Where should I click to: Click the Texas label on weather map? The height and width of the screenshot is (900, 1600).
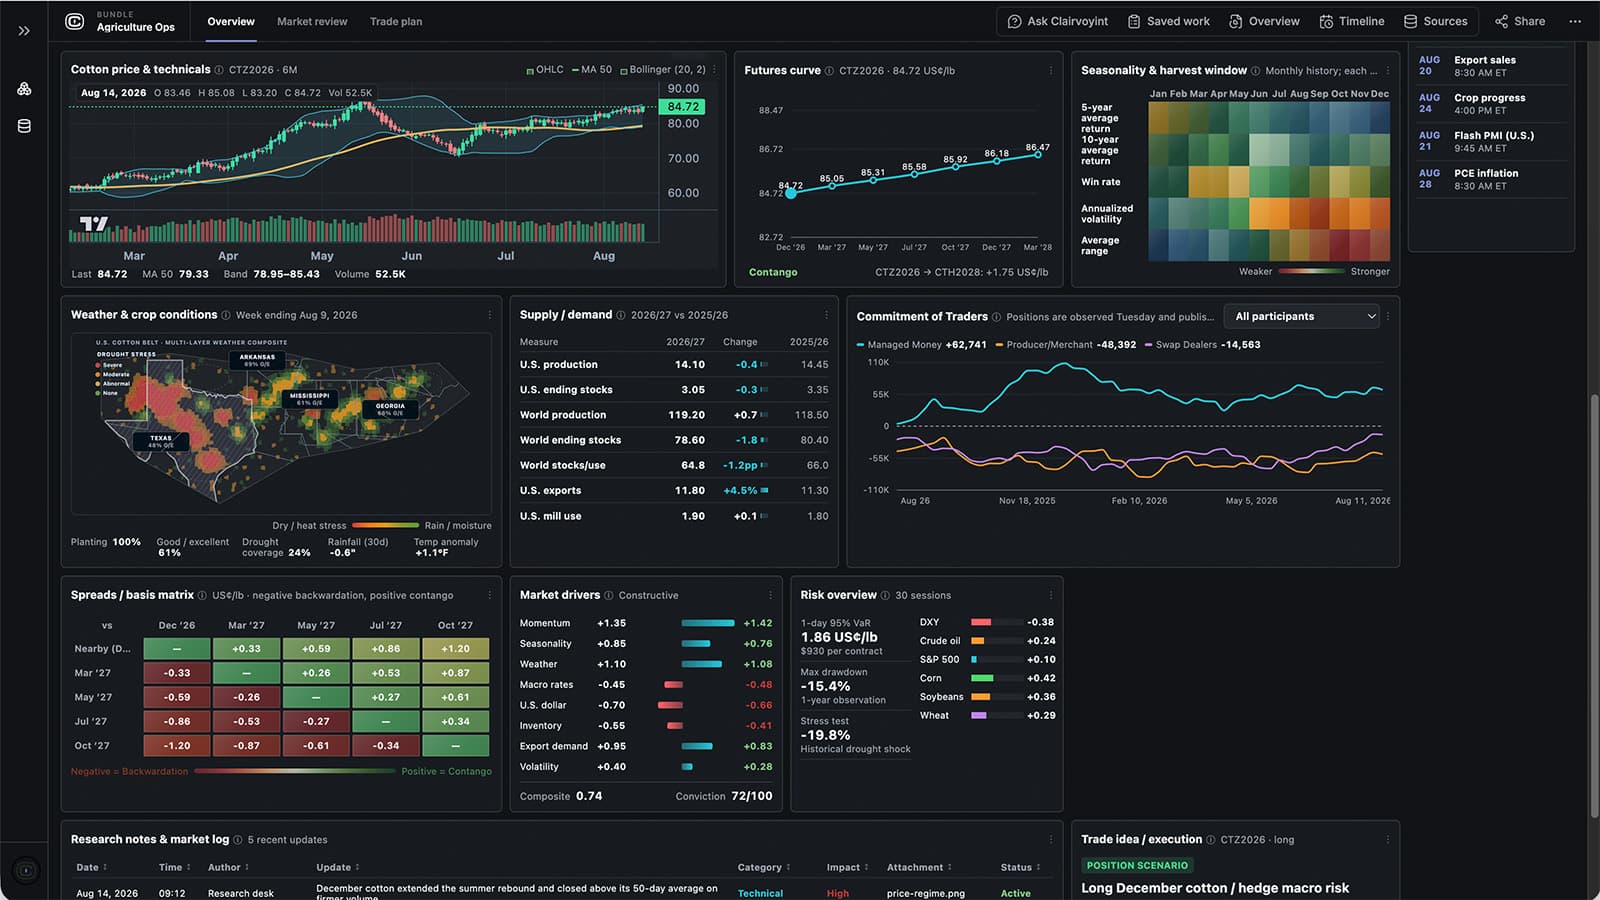161,441
